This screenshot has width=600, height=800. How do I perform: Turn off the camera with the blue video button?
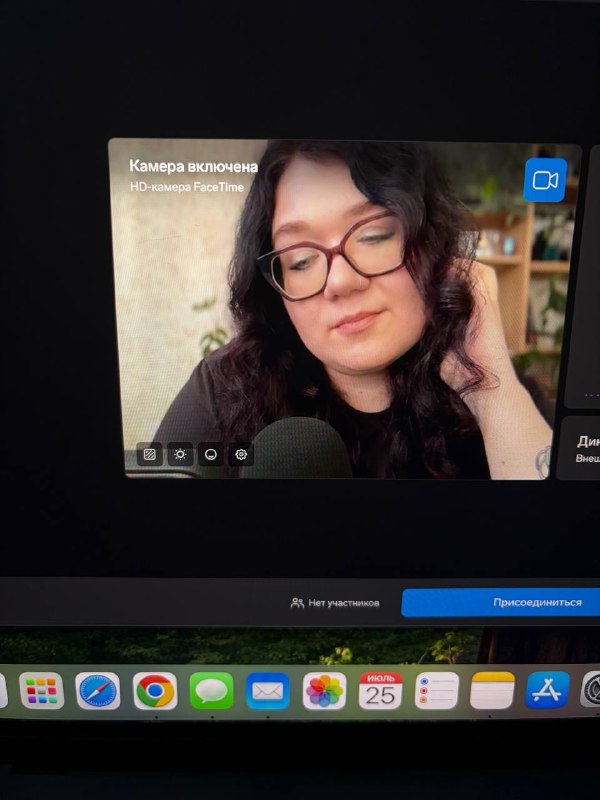545,180
